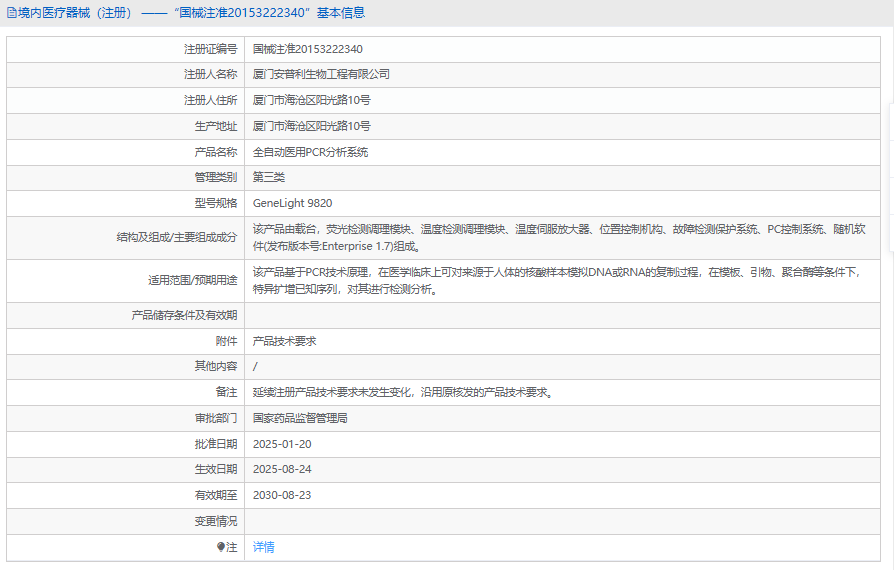Click the address value in the 生产地址 row
This screenshot has height=570, width=894.
(x=311, y=127)
